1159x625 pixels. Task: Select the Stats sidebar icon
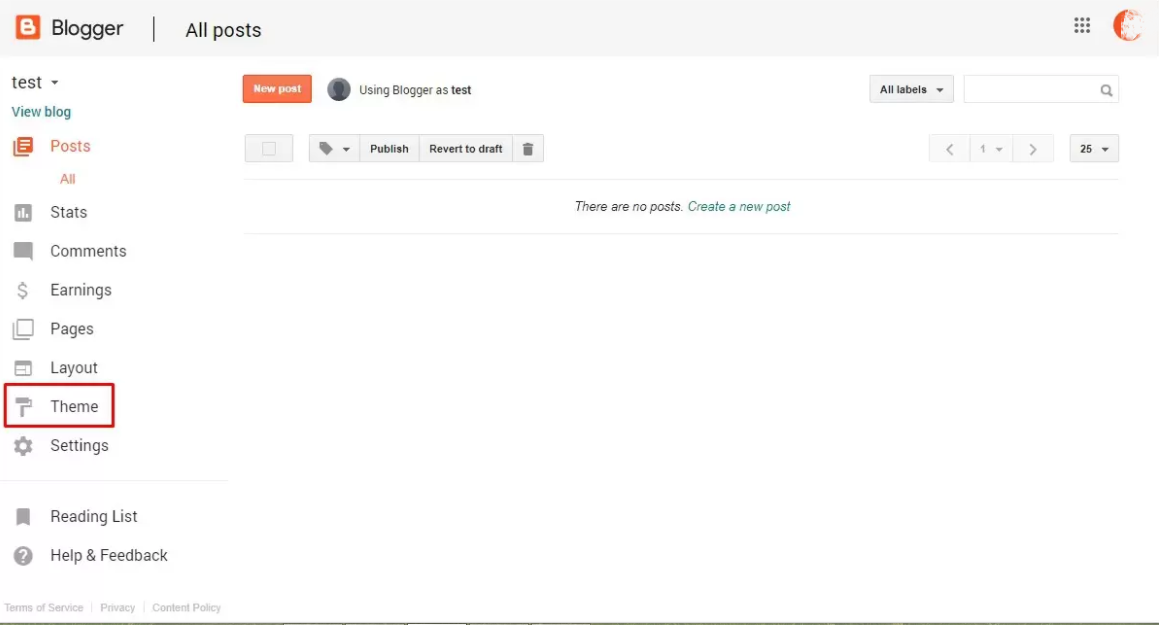(22, 212)
